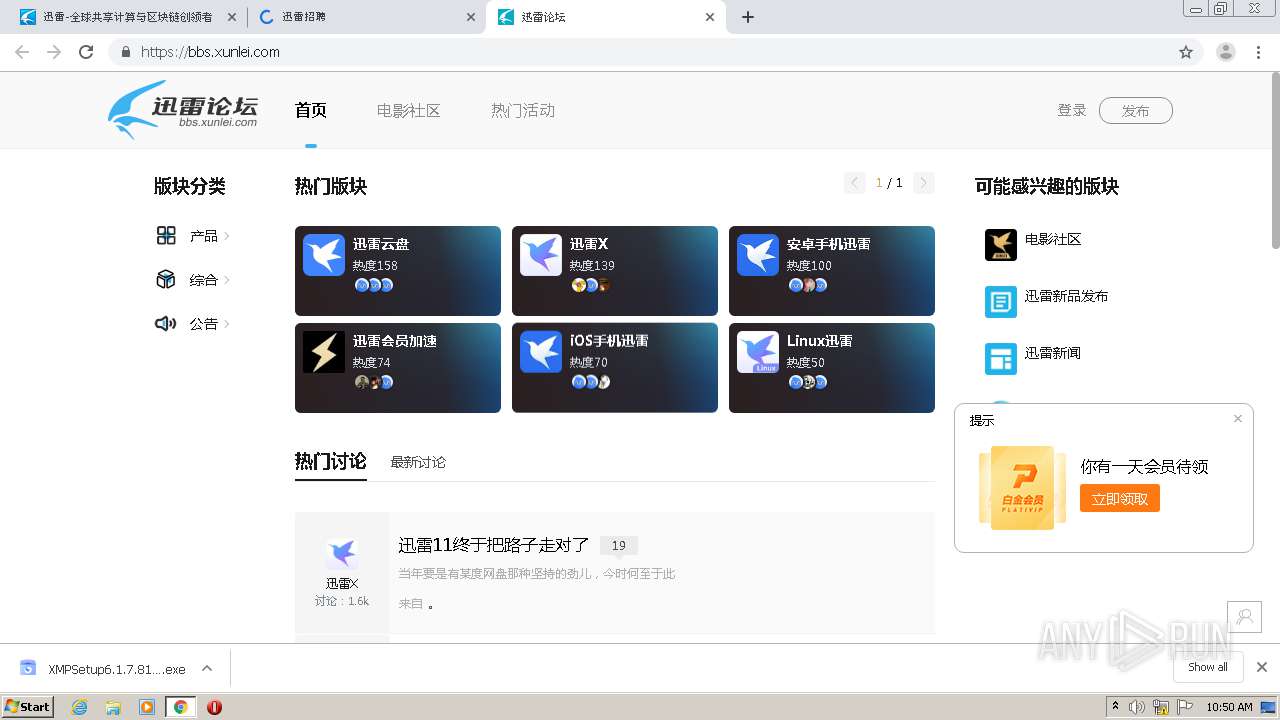
Task: Click the 公告 megaphone icon
Action: (x=166, y=324)
